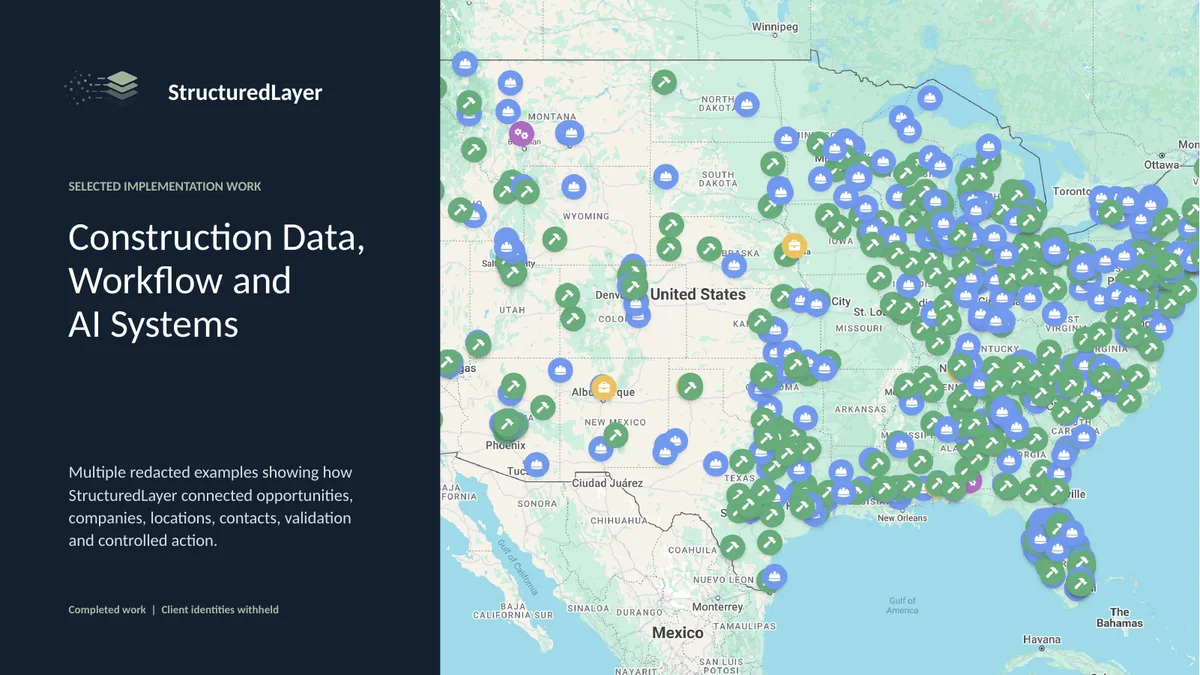Click the Ottawa city label on the map
Screen dimensions: 1200x675
coord(1161,165)
